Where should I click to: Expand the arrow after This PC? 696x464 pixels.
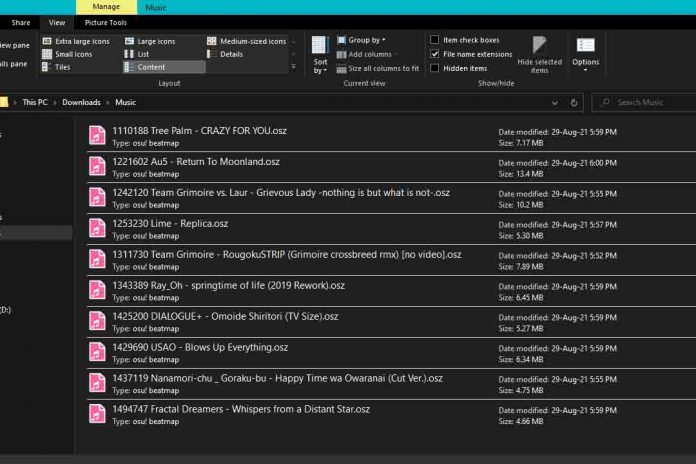point(55,103)
